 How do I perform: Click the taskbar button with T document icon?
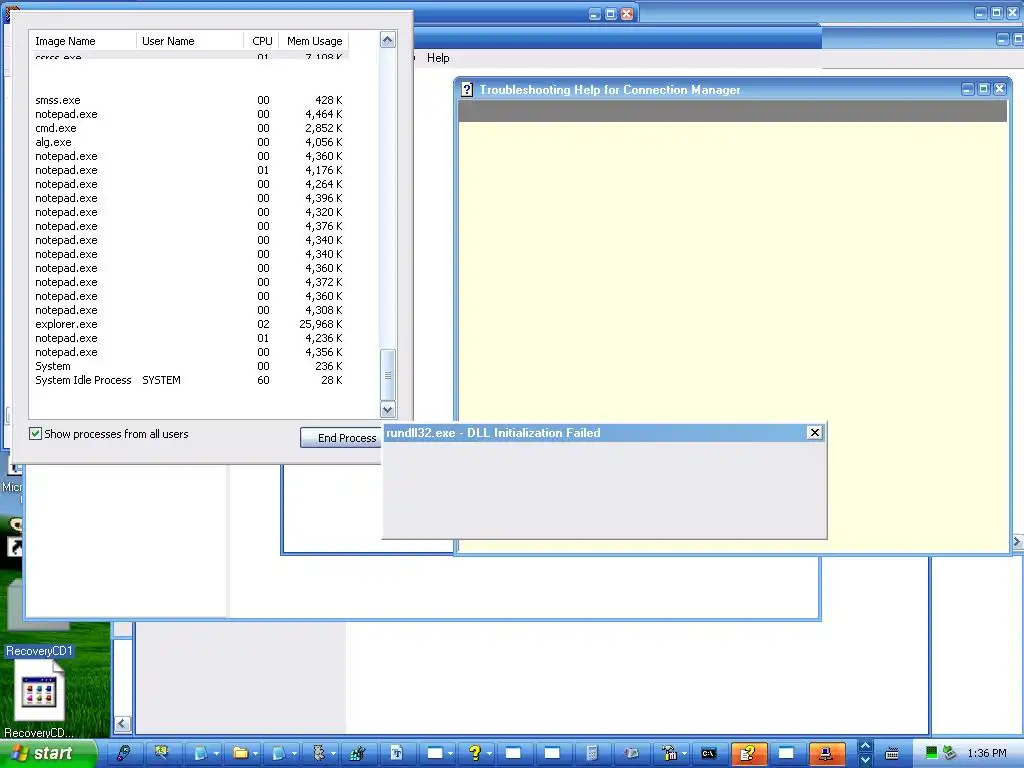(396, 753)
